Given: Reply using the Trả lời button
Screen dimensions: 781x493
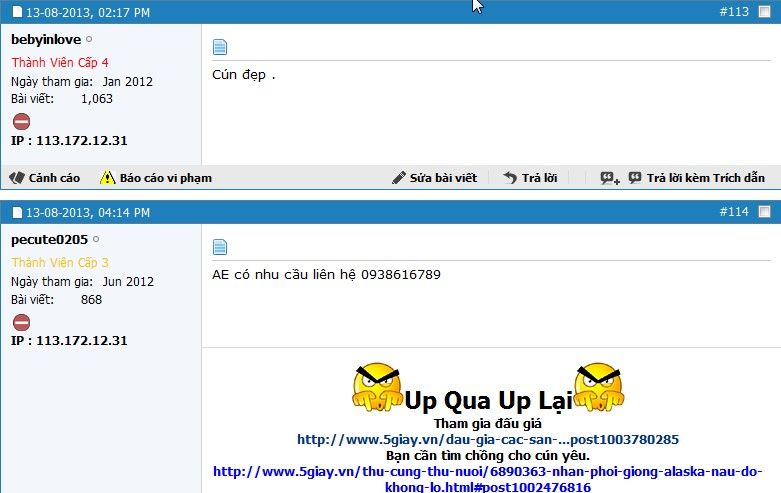Looking at the screenshot, I should tap(530, 178).
